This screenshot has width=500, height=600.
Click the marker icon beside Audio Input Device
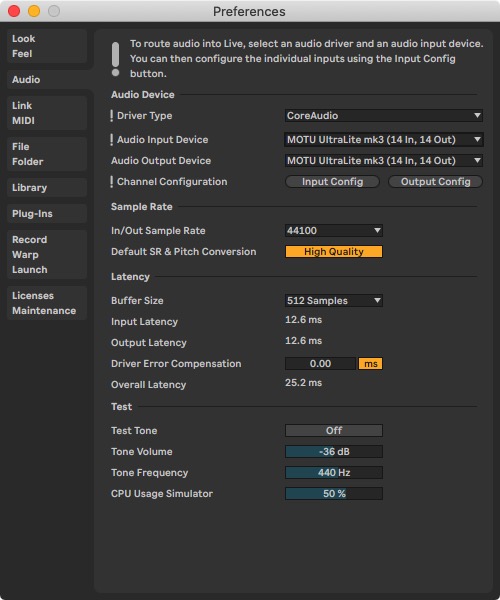click(x=112, y=140)
